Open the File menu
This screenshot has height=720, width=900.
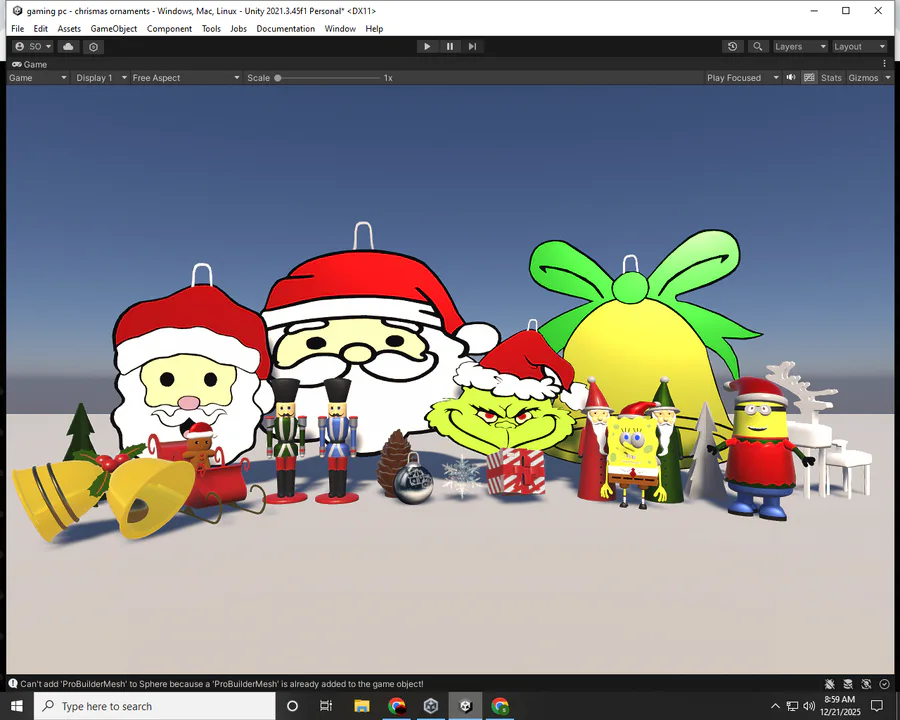(x=18, y=29)
